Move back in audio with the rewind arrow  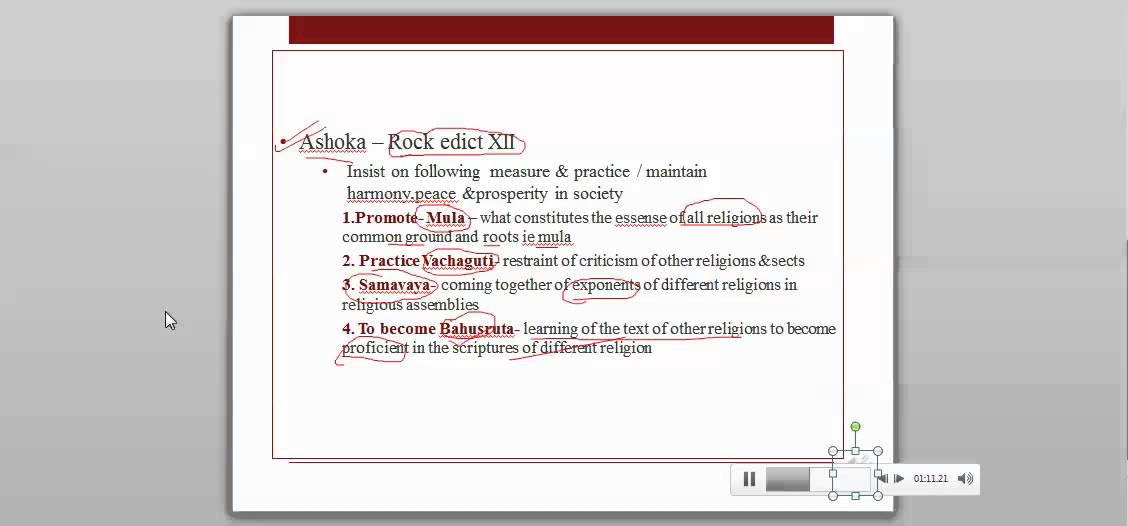(x=883, y=479)
